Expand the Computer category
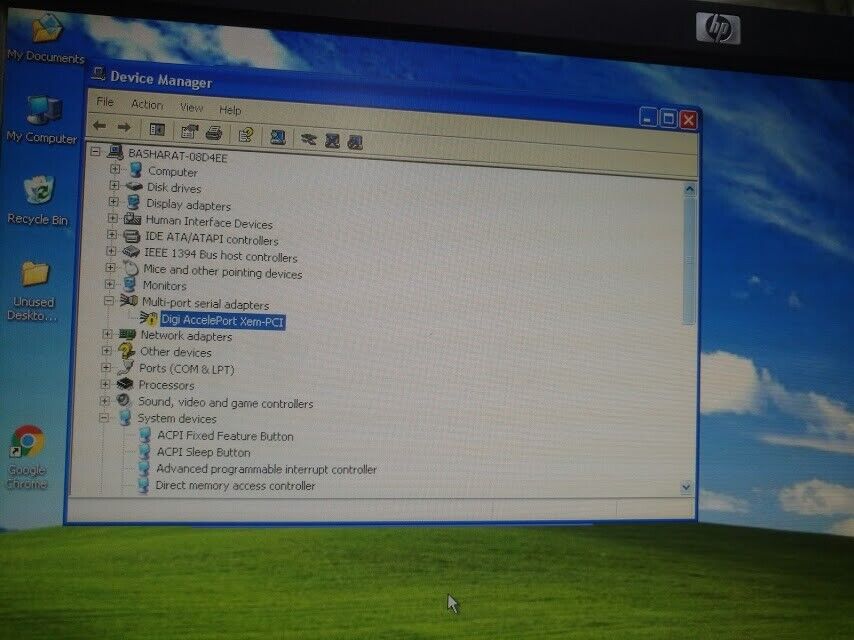Screen dimensions: 854x640 click(115, 169)
